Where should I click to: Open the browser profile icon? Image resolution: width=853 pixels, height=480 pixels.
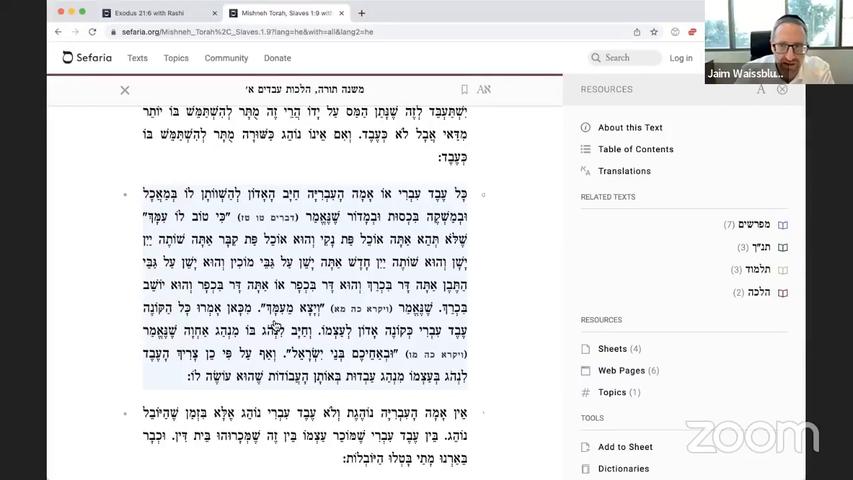click(675, 32)
